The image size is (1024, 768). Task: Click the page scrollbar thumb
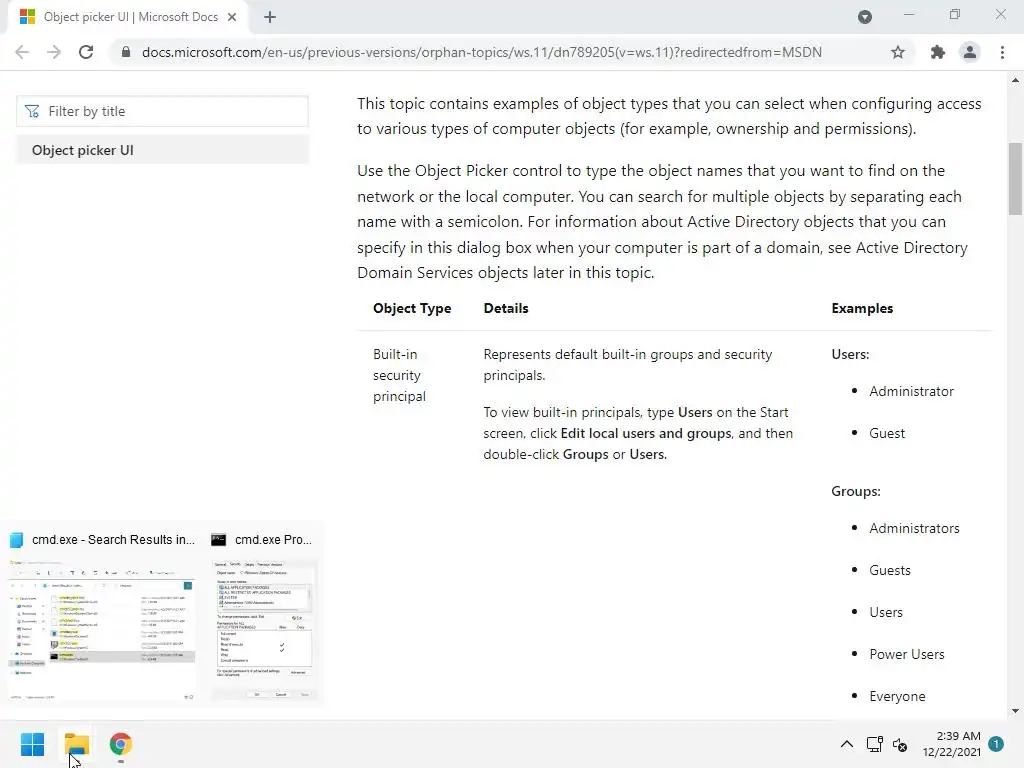[x=1015, y=178]
